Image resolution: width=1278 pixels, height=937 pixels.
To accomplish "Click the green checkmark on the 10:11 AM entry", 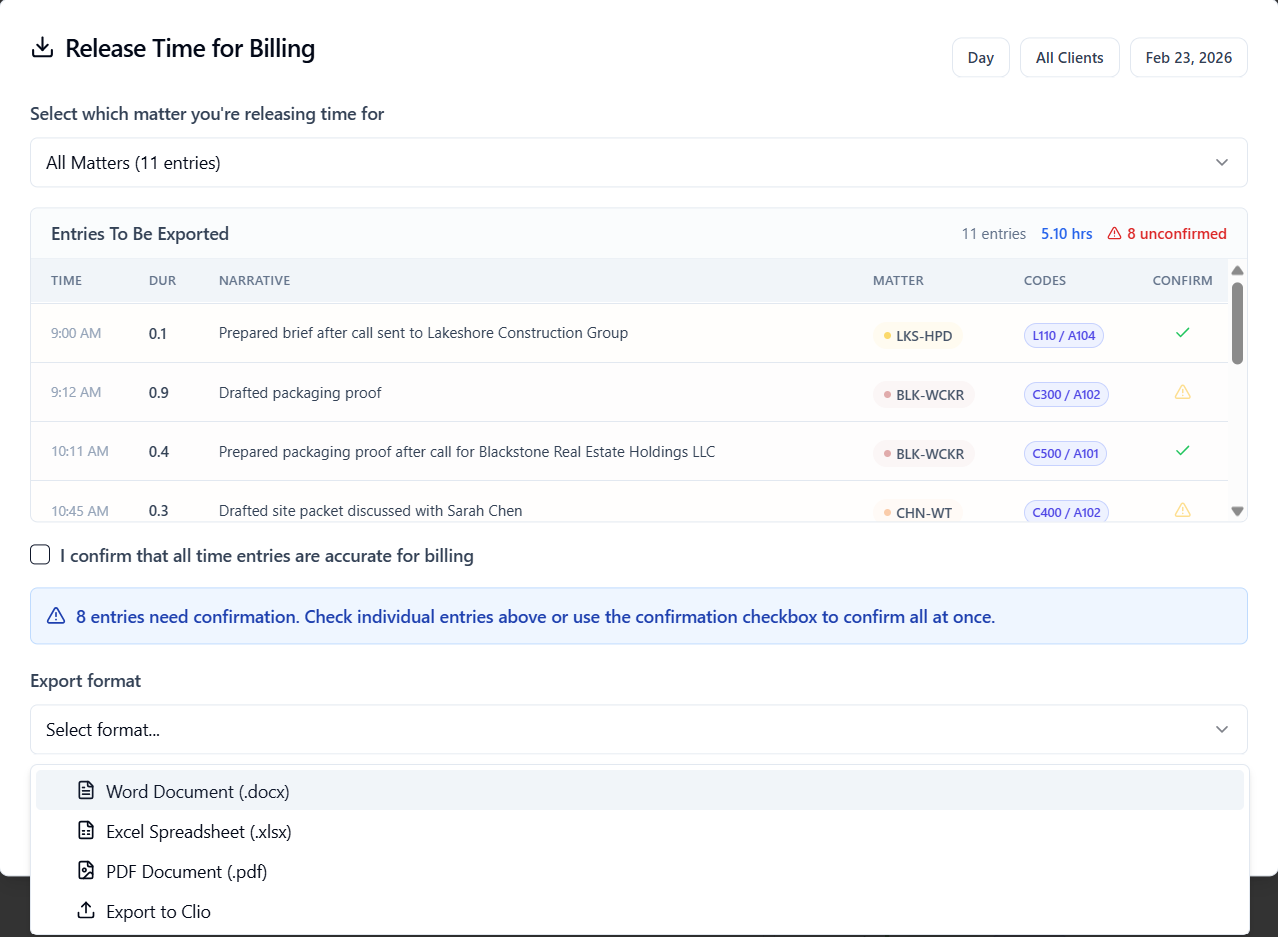I will click(x=1183, y=450).
